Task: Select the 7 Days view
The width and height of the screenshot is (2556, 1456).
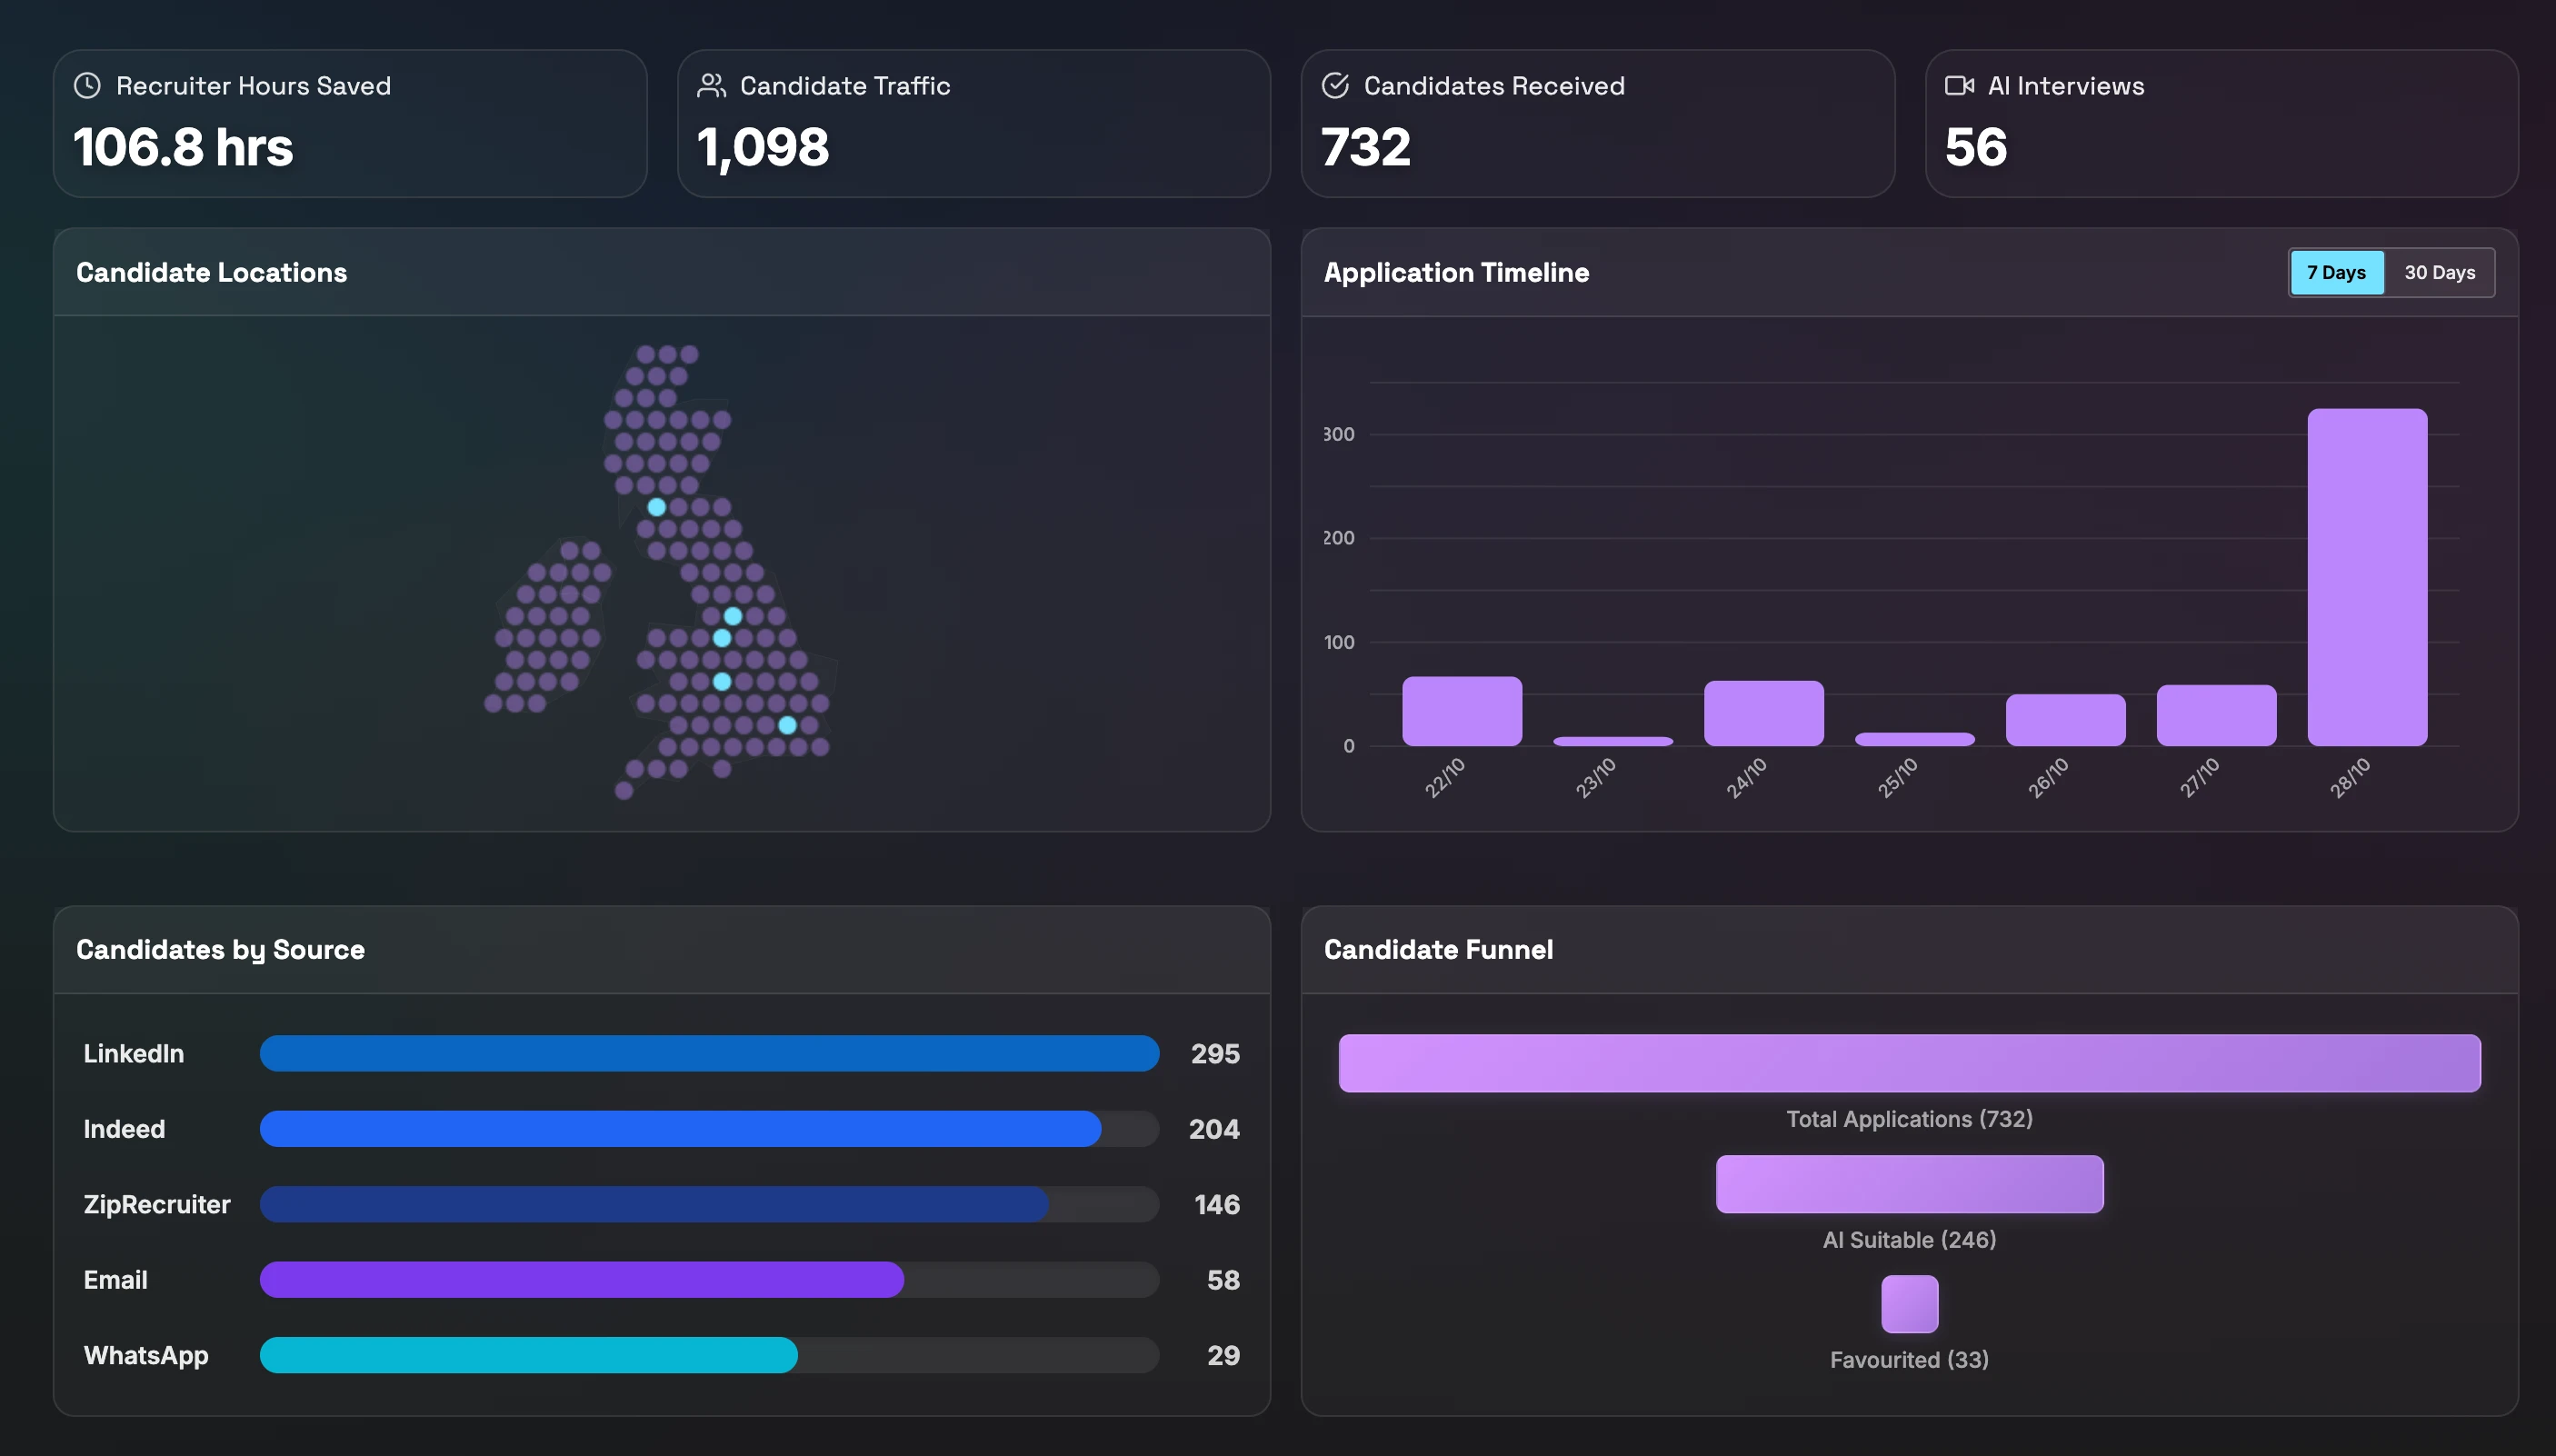Action: [x=2337, y=272]
